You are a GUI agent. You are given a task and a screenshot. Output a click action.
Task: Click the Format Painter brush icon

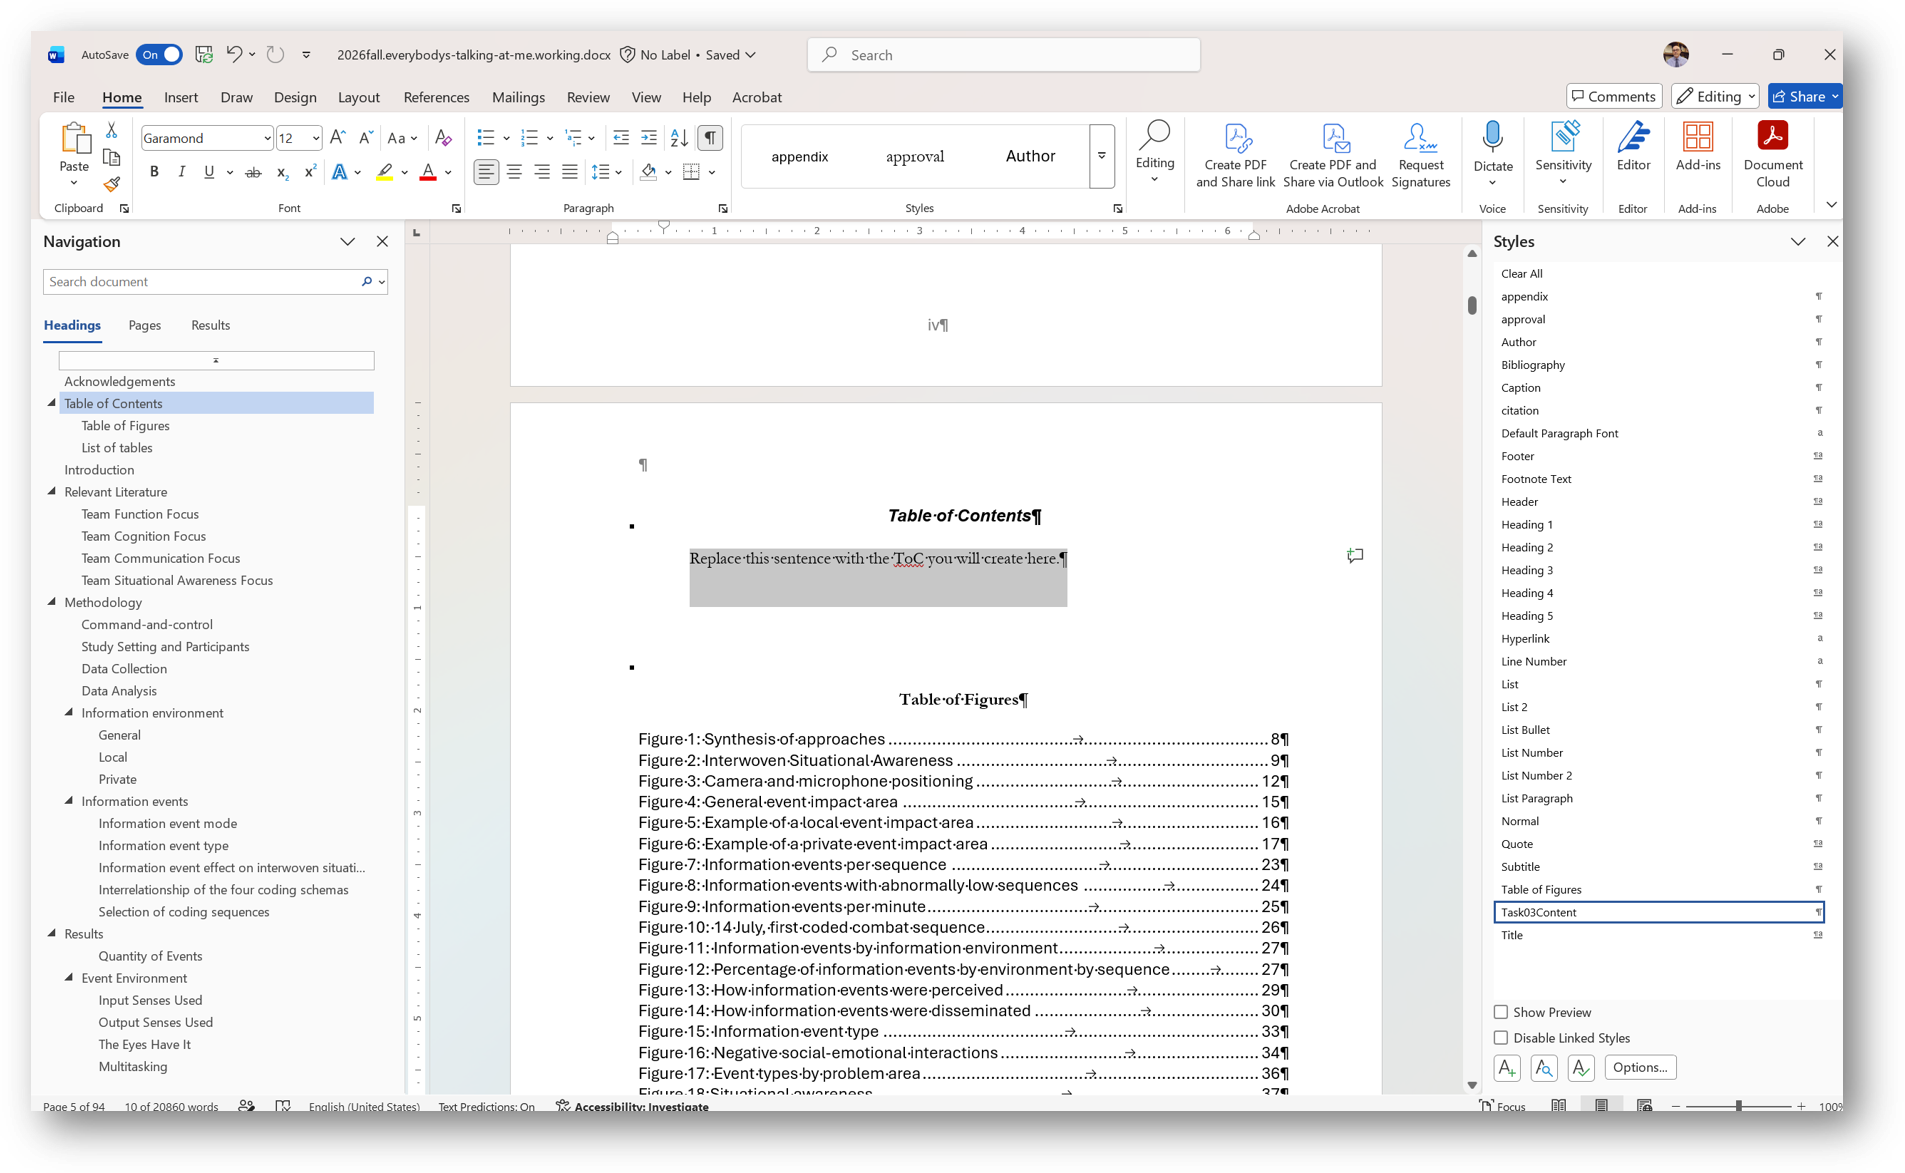pyautogui.click(x=111, y=184)
